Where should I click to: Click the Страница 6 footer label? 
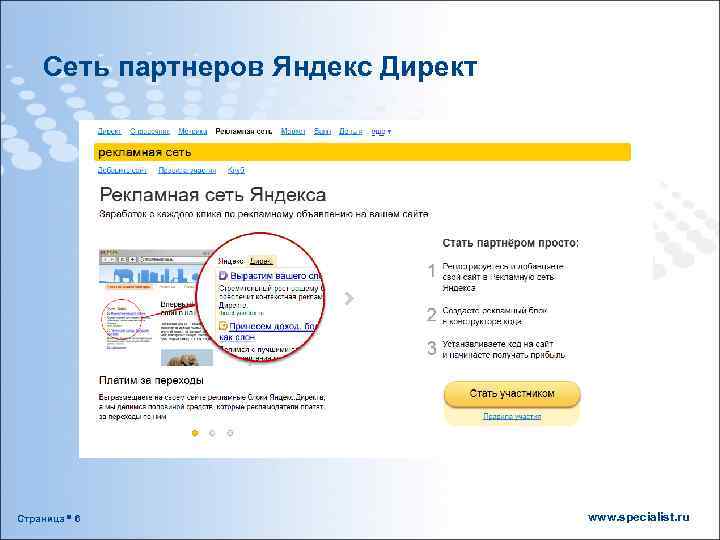tap(49, 518)
